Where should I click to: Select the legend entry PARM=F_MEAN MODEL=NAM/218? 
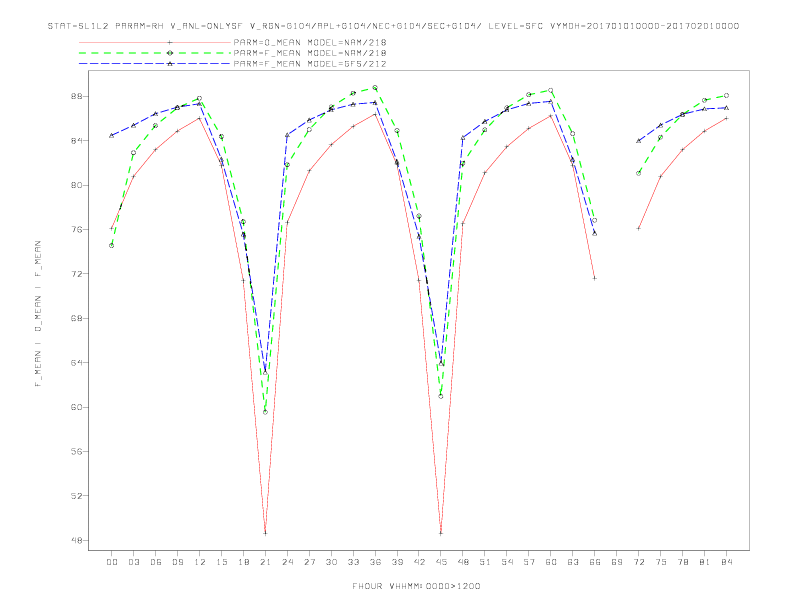(x=310, y=53)
